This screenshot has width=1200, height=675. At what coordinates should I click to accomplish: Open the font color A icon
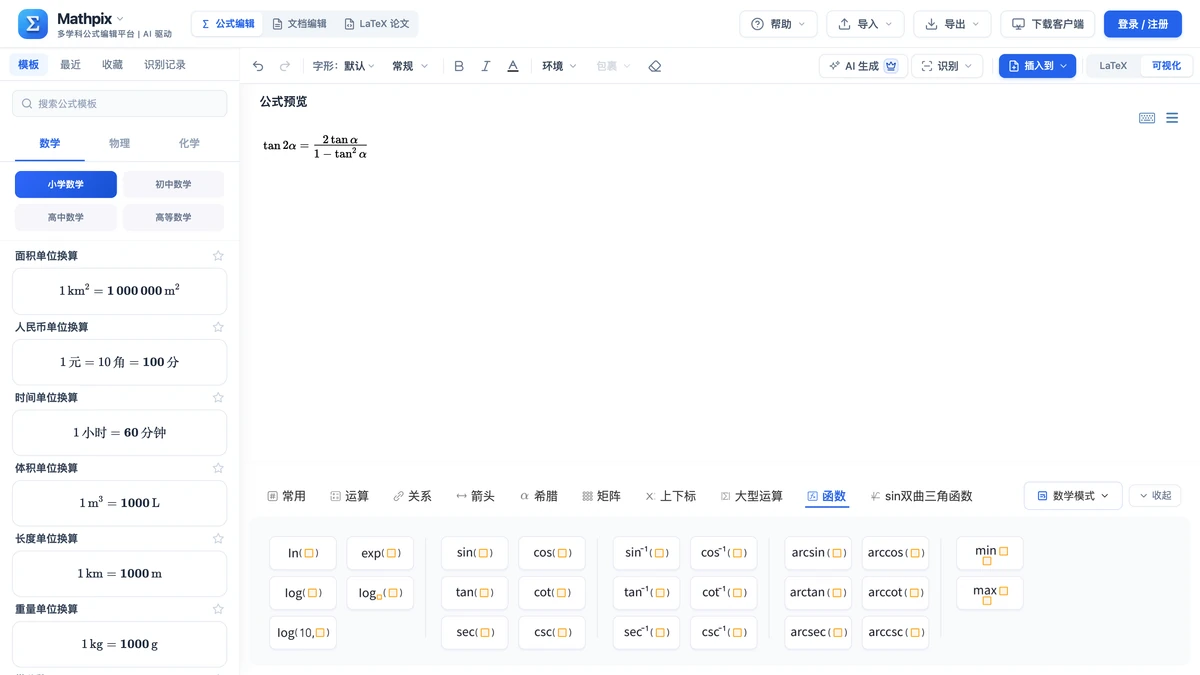513,66
